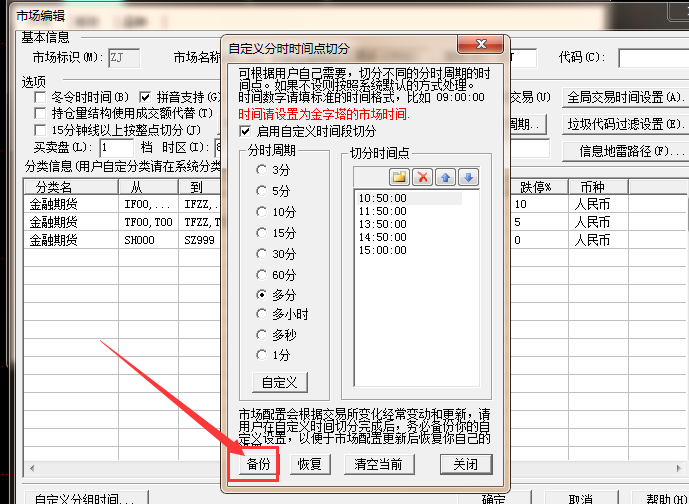Viewport: 689px width, 504px height.
Task: Select the 3分 period radio button
Action: pyautogui.click(x=263, y=170)
